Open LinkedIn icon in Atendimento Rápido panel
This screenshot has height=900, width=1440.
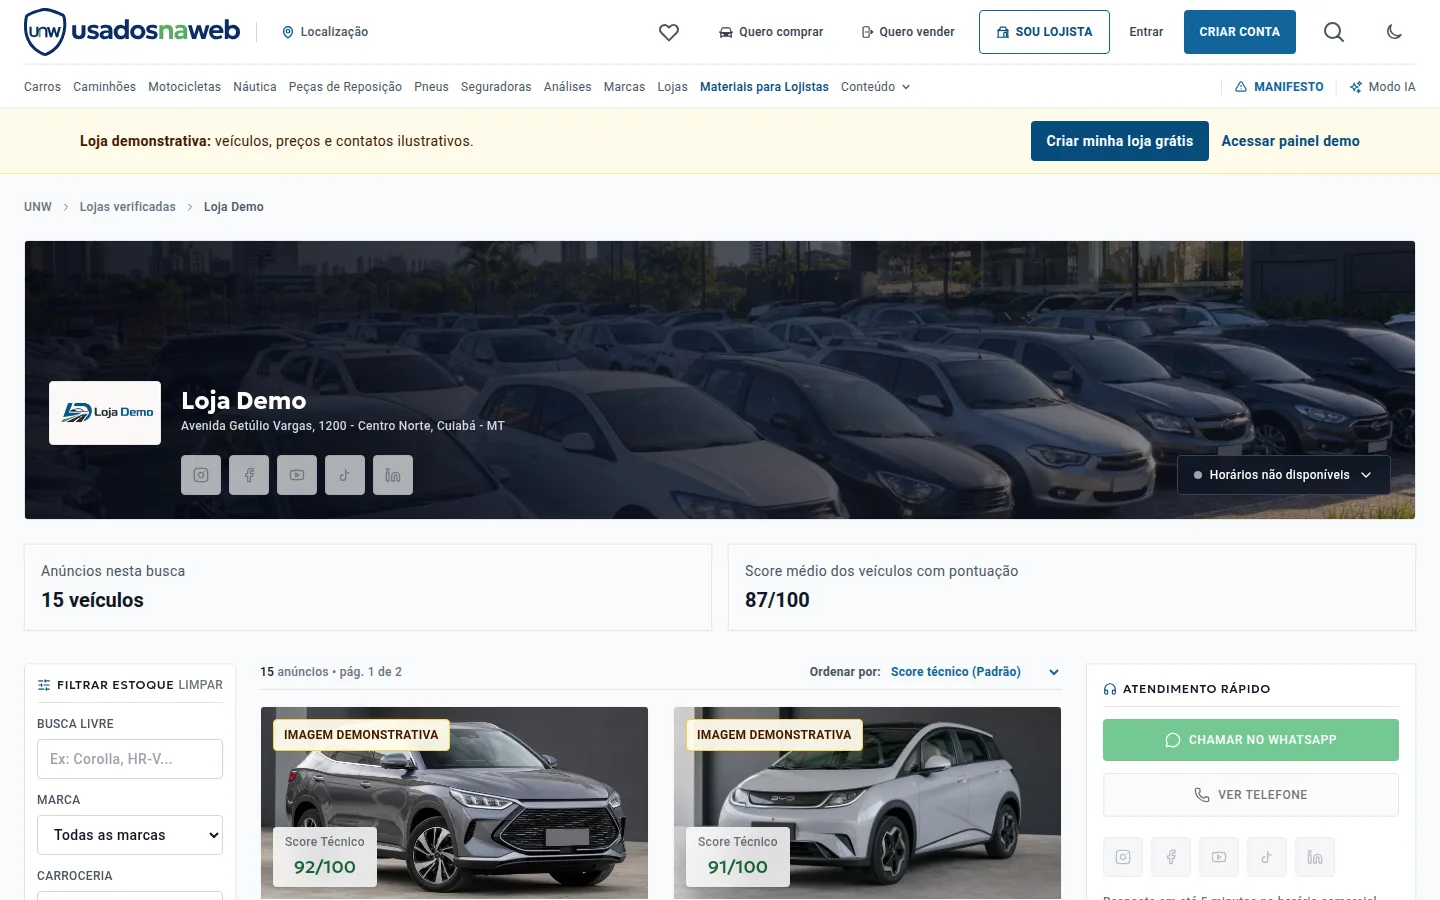[x=1315, y=857]
